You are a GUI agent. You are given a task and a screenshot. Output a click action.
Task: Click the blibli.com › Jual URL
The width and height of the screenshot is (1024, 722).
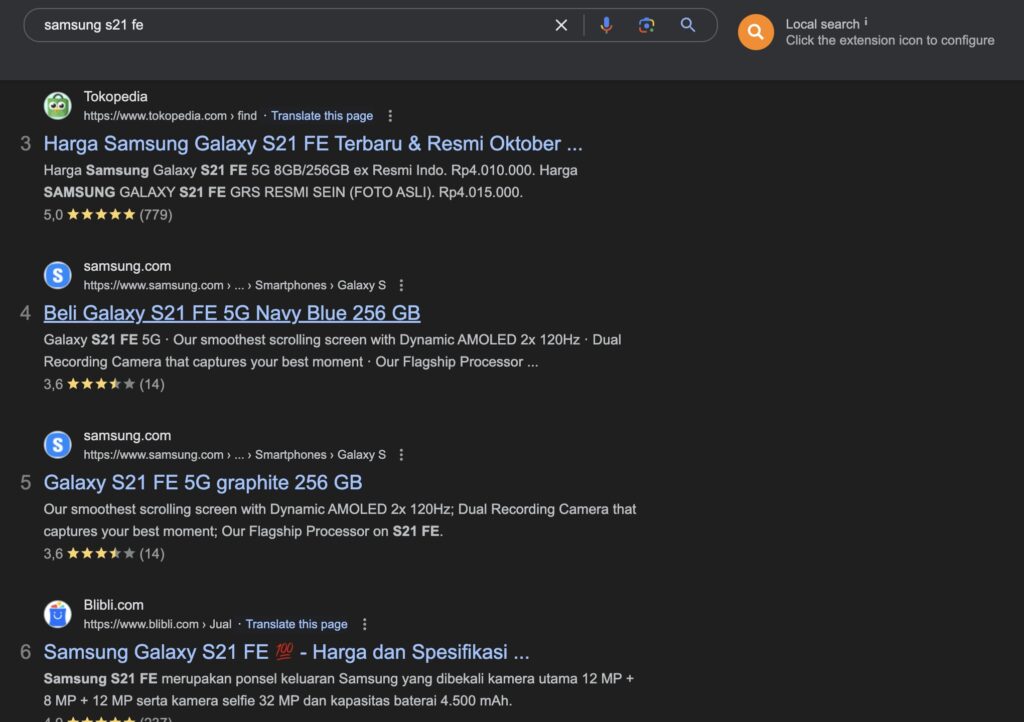[x=157, y=624]
